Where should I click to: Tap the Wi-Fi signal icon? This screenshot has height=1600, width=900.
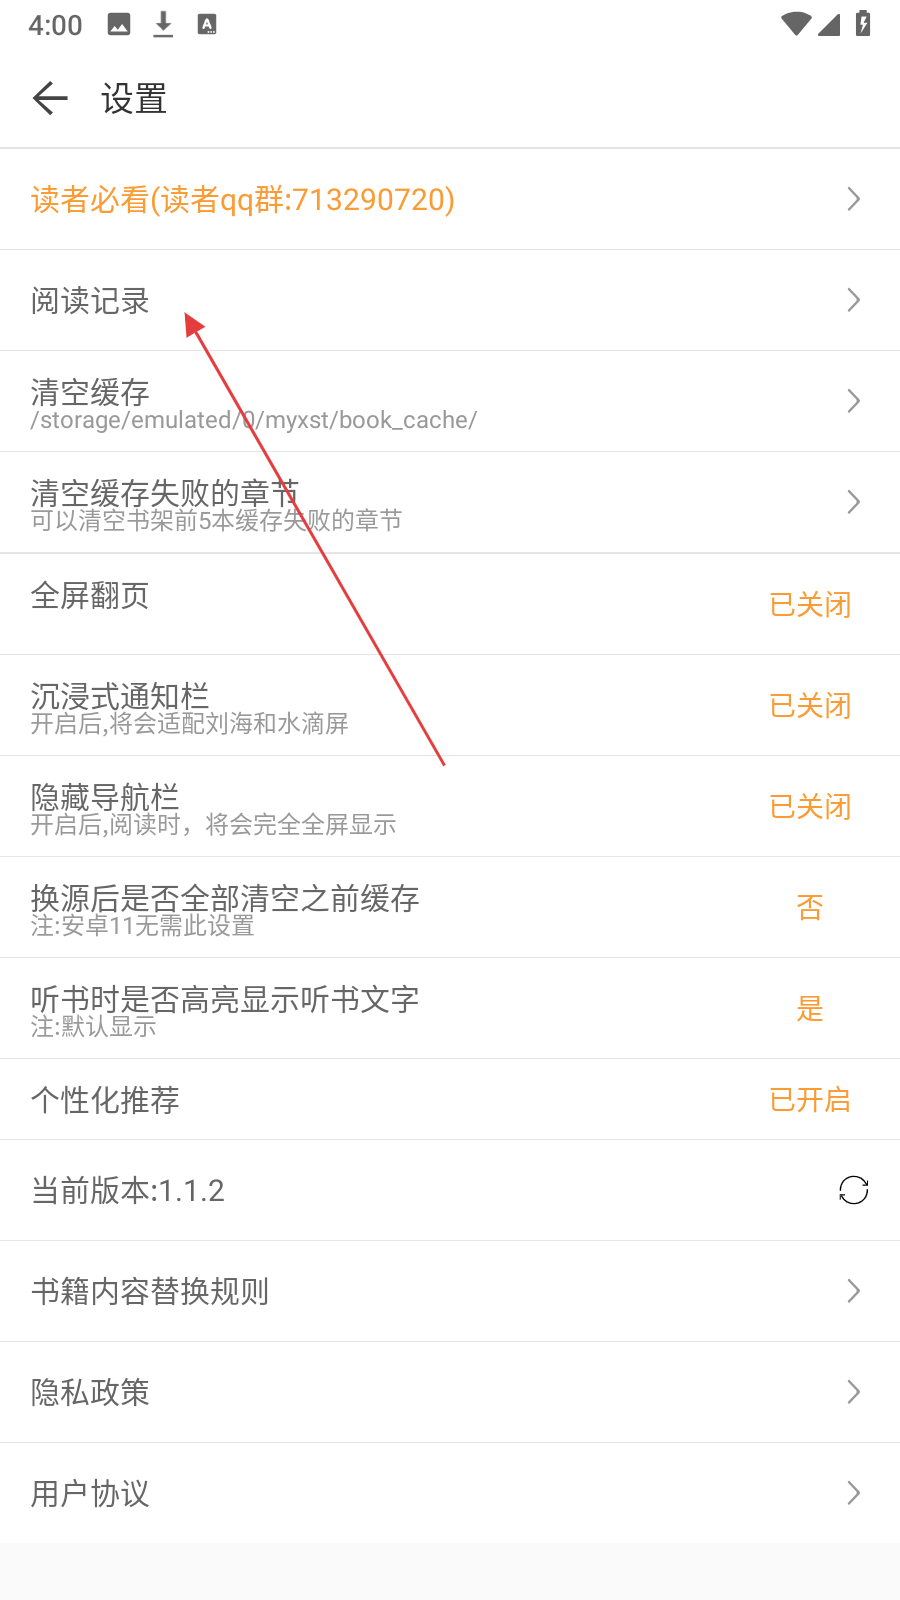[x=796, y=24]
